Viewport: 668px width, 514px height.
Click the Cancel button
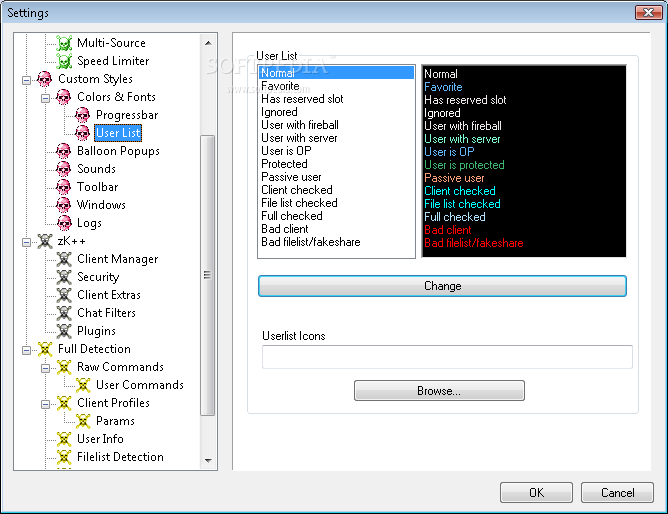coord(617,493)
